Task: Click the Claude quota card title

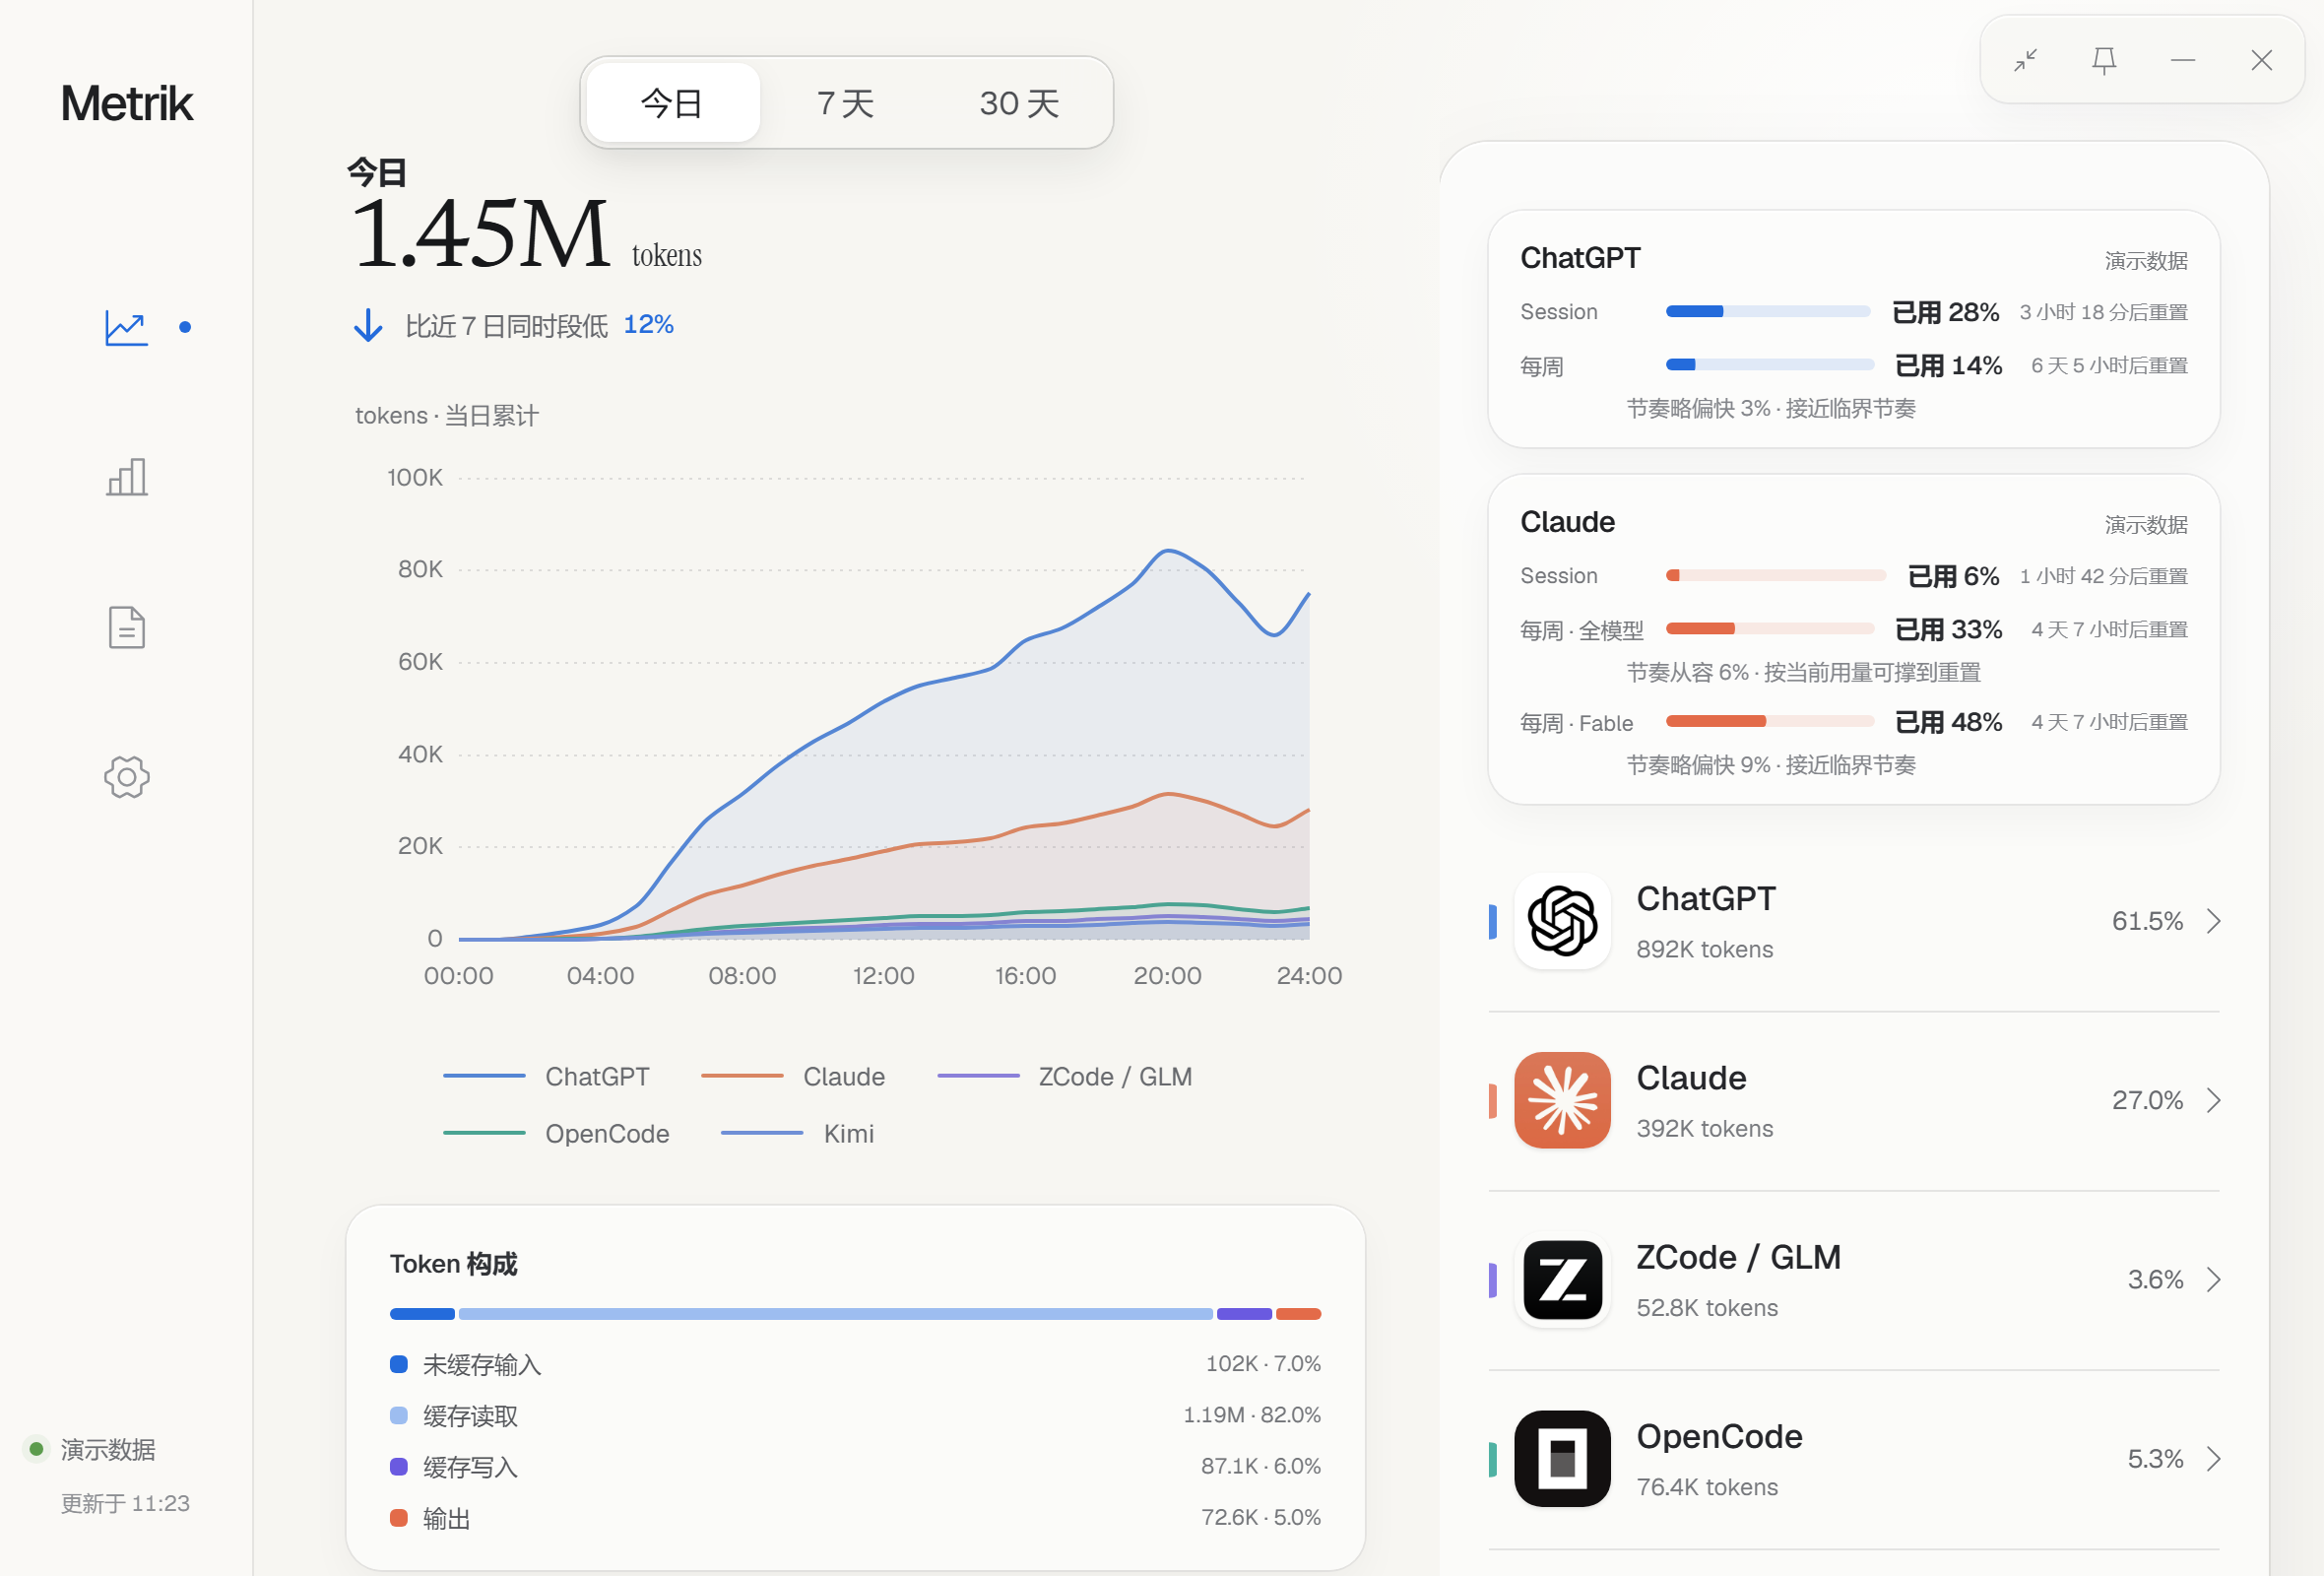Action: pyautogui.click(x=1567, y=522)
